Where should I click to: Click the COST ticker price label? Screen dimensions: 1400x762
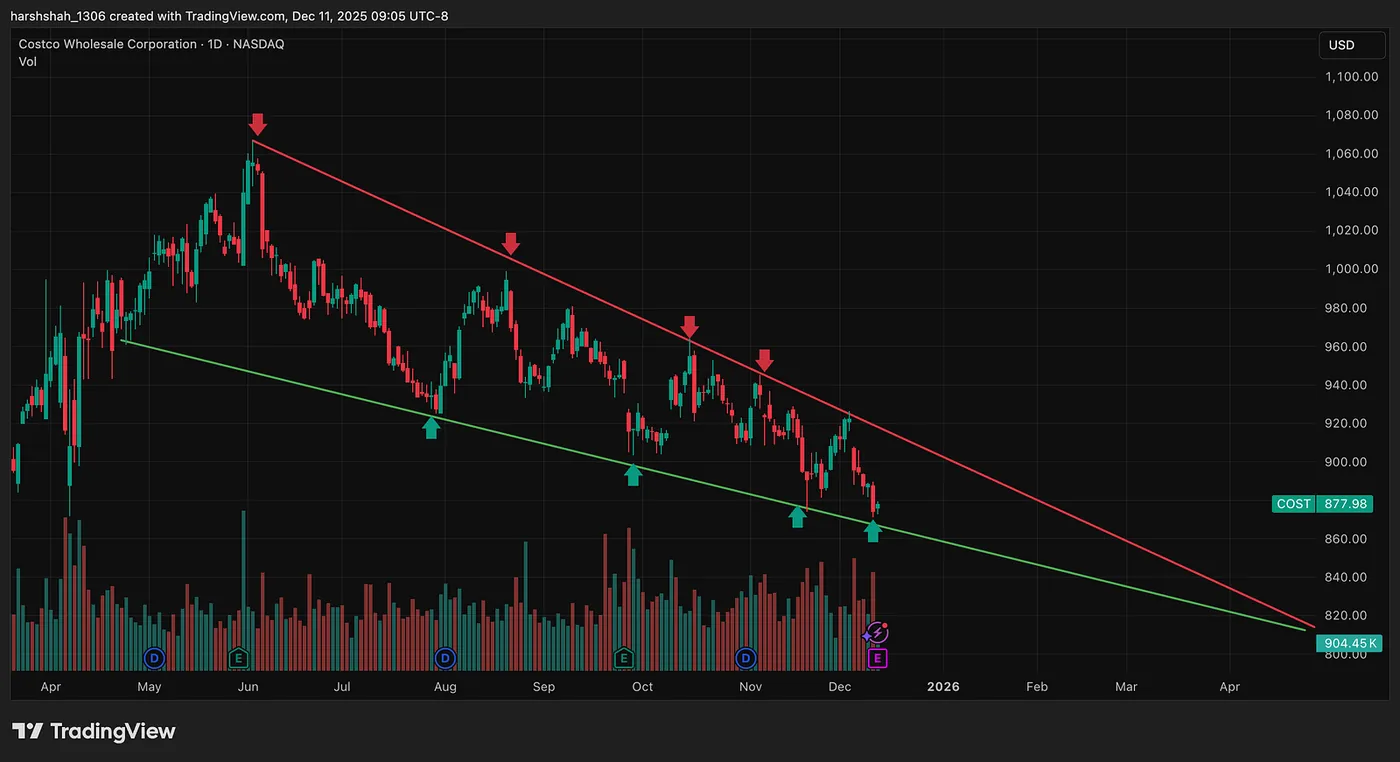tap(1293, 504)
